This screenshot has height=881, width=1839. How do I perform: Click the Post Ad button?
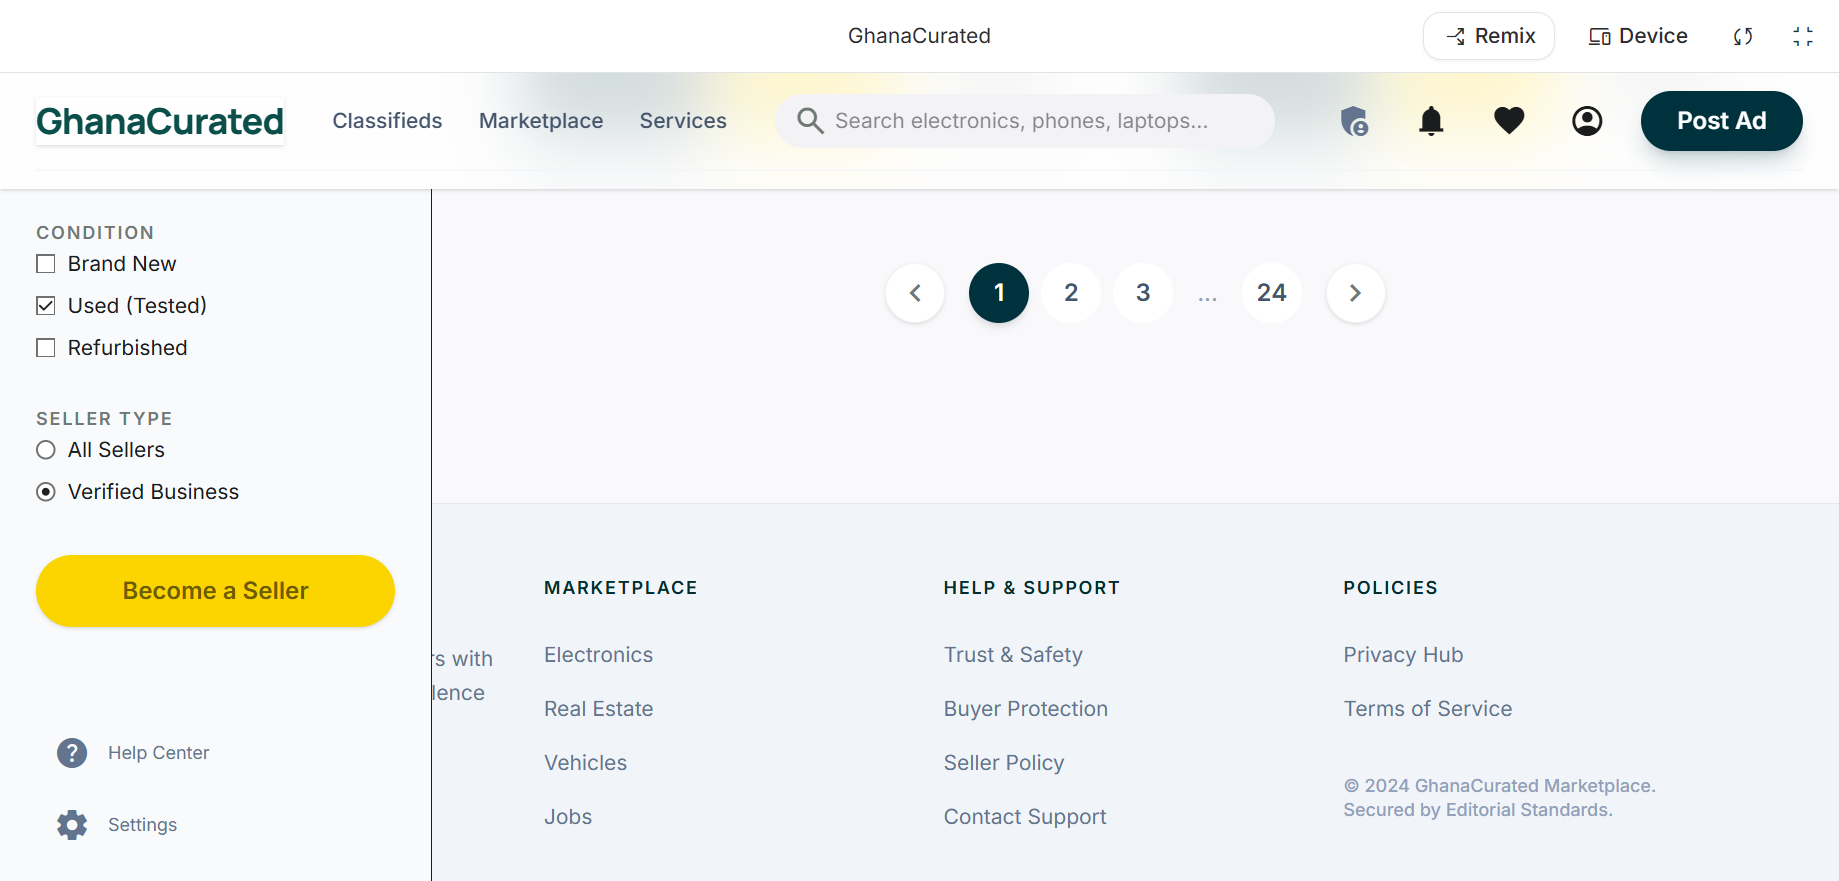point(1721,121)
